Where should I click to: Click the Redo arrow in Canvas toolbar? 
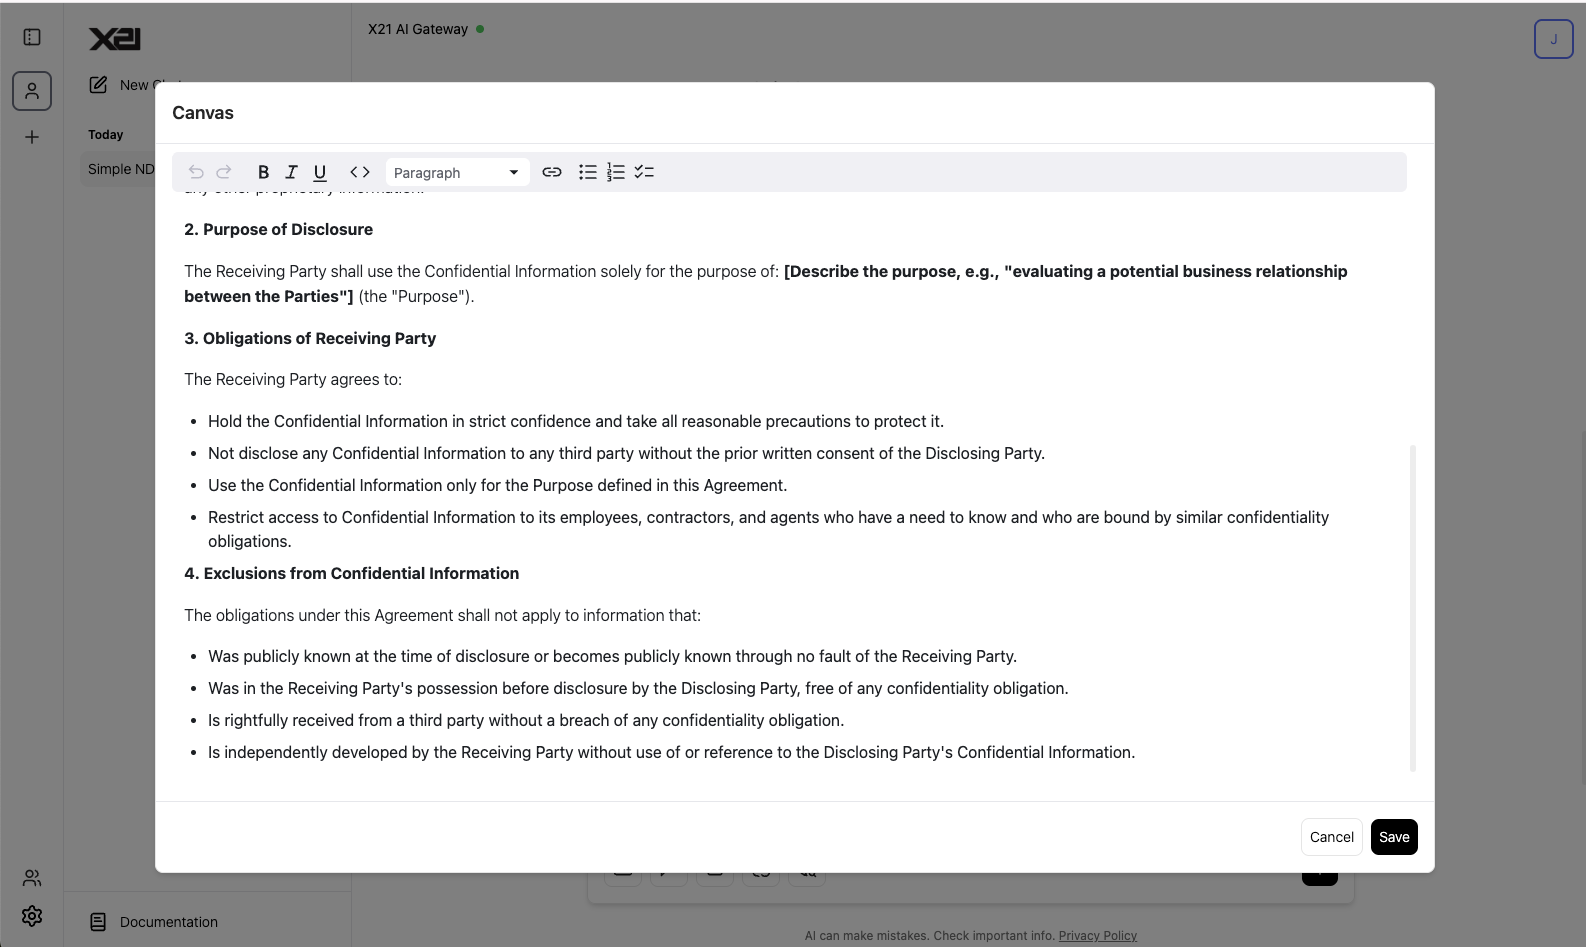coord(224,172)
